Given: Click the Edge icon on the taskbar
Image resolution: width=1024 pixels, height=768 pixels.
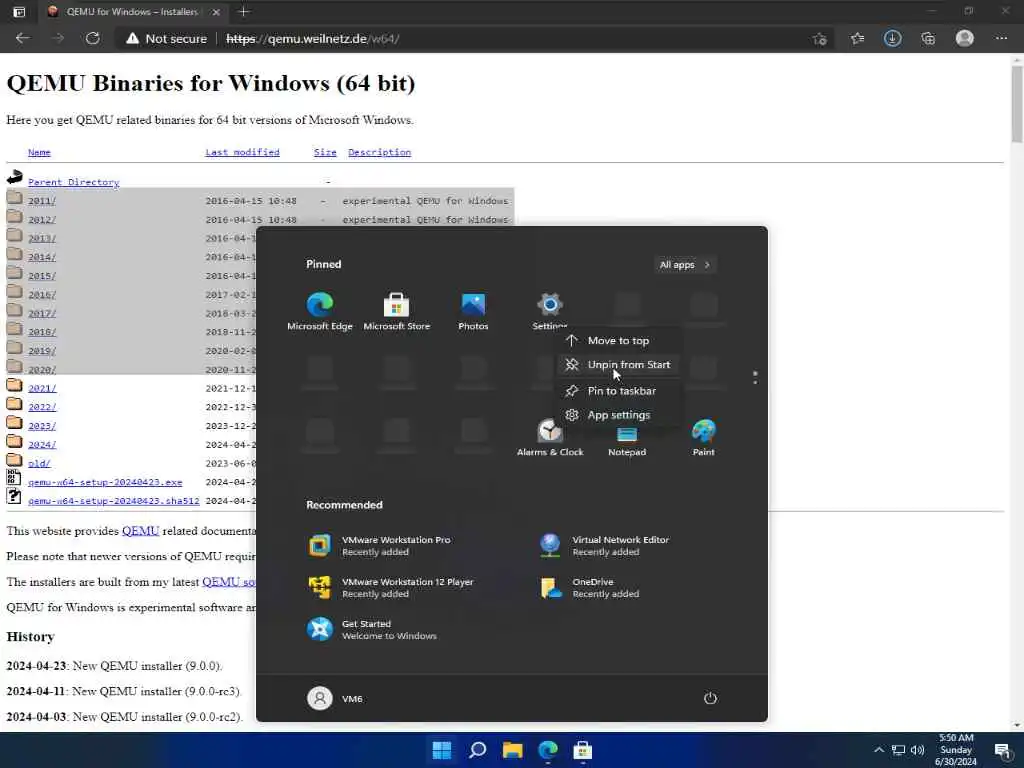Looking at the screenshot, I should click(x=548, y=750).
